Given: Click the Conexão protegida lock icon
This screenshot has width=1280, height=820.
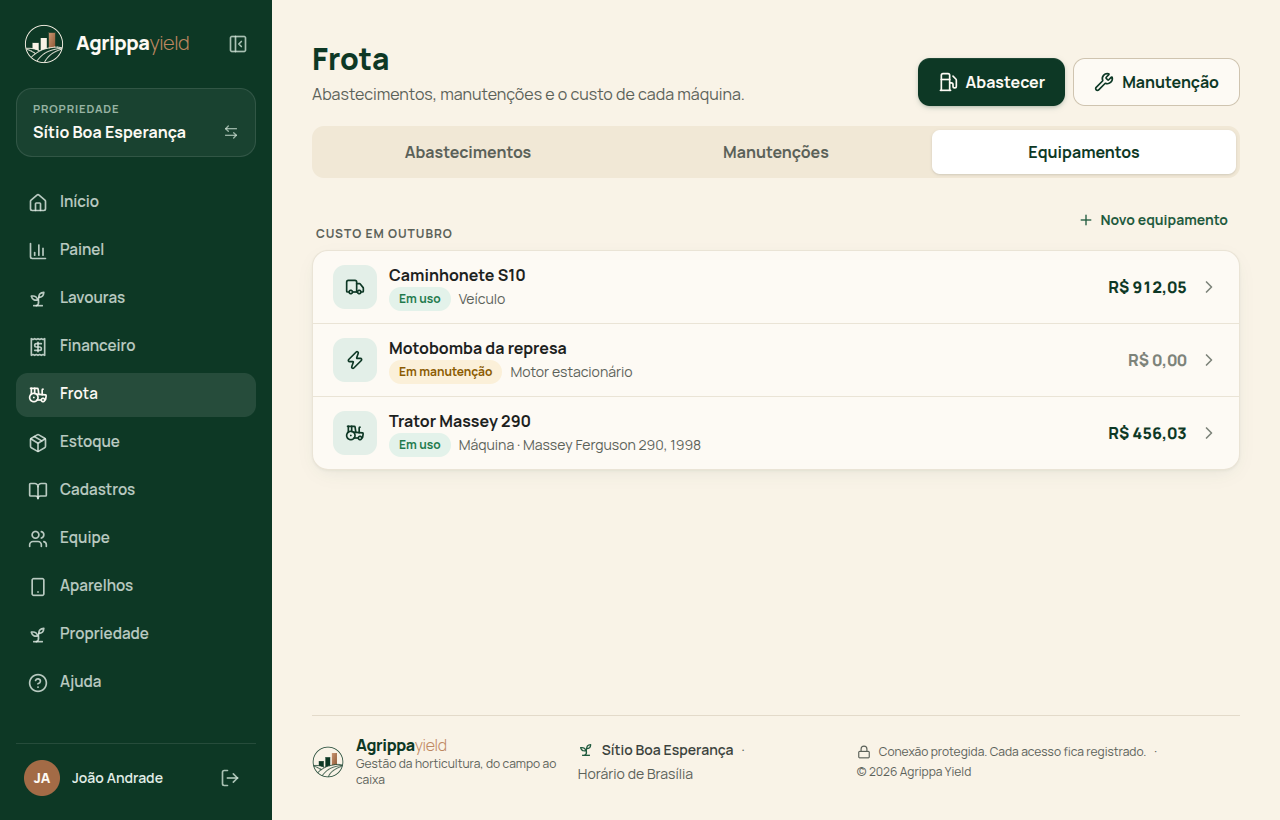Looking at the screenshot, I should [x=864, y=752].
